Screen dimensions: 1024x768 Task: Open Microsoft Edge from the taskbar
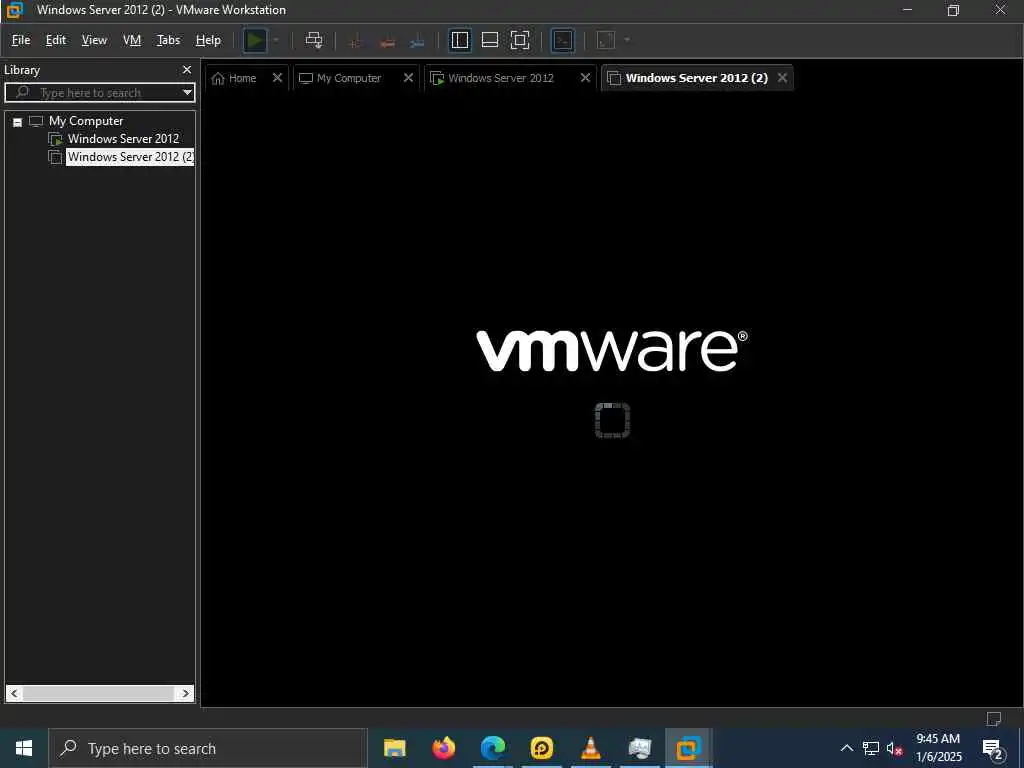(x=493, y=748)
